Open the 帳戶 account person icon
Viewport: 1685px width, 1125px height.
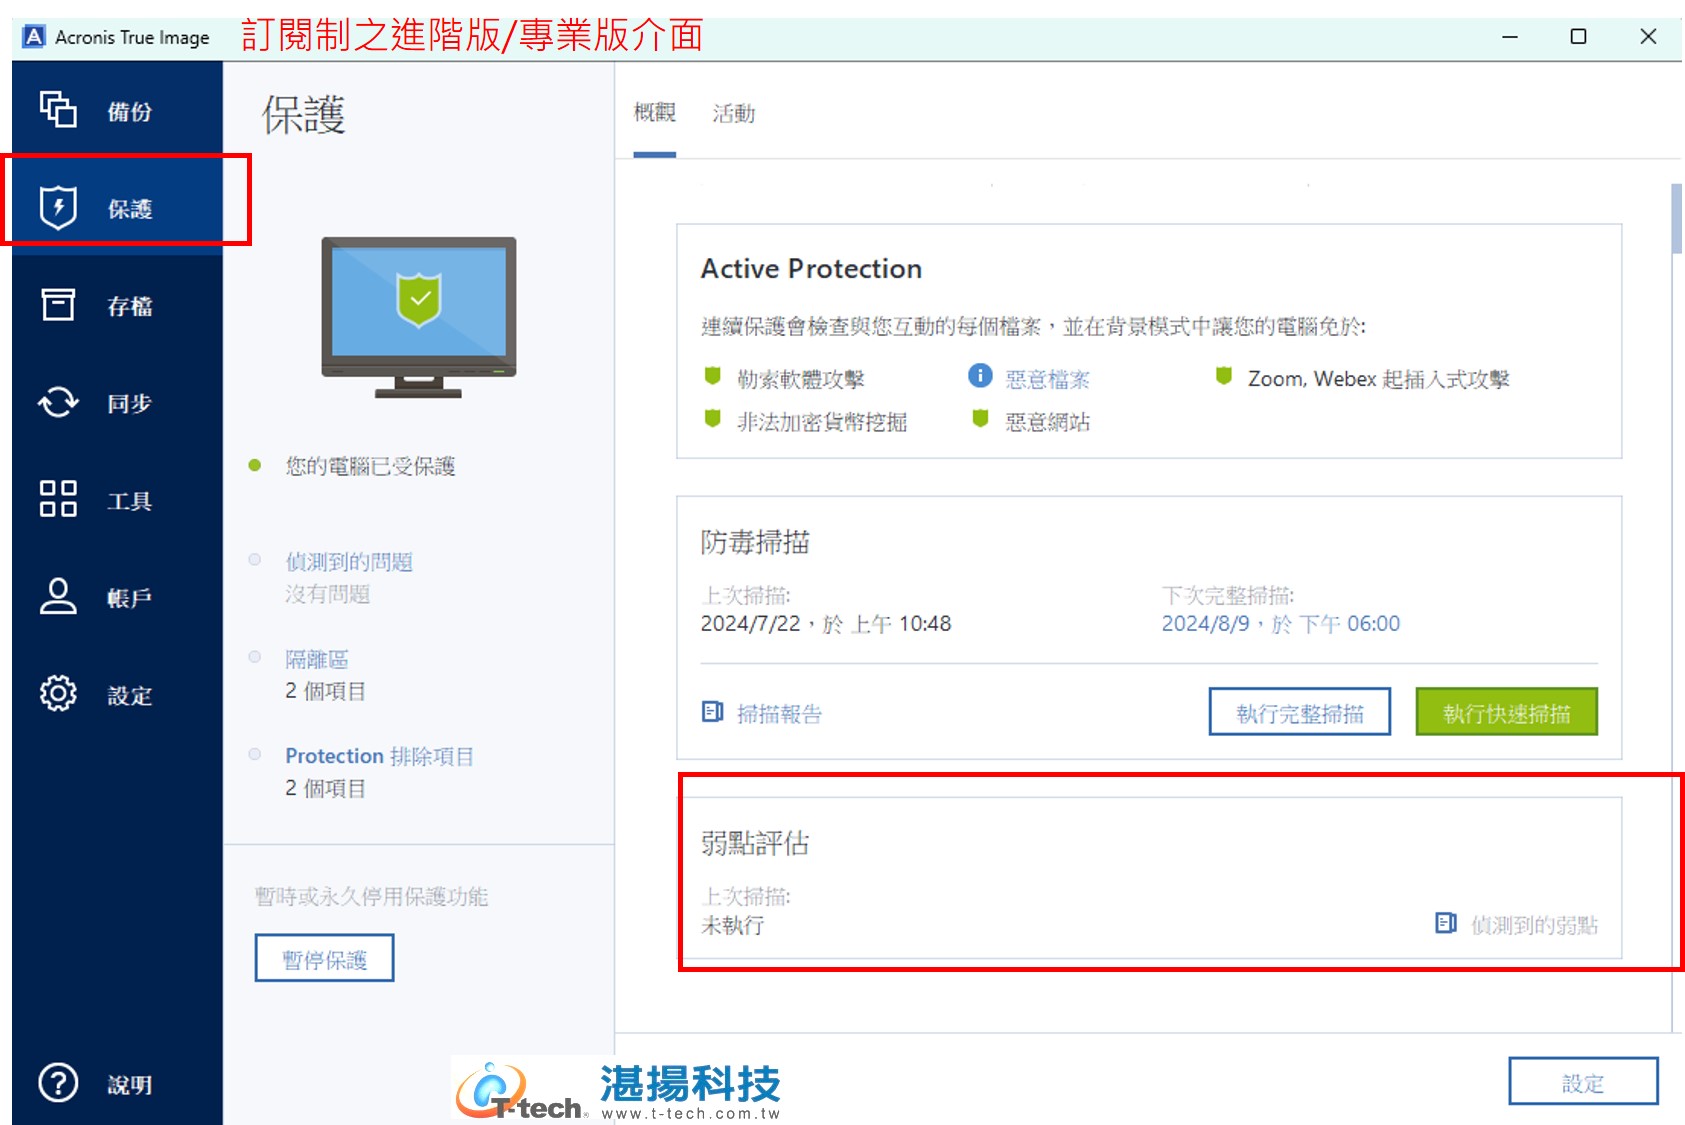tap(58, 596)
